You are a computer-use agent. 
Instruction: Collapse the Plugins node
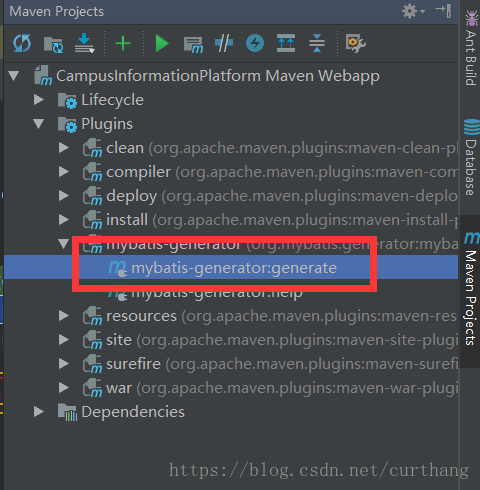pos(39,124)
